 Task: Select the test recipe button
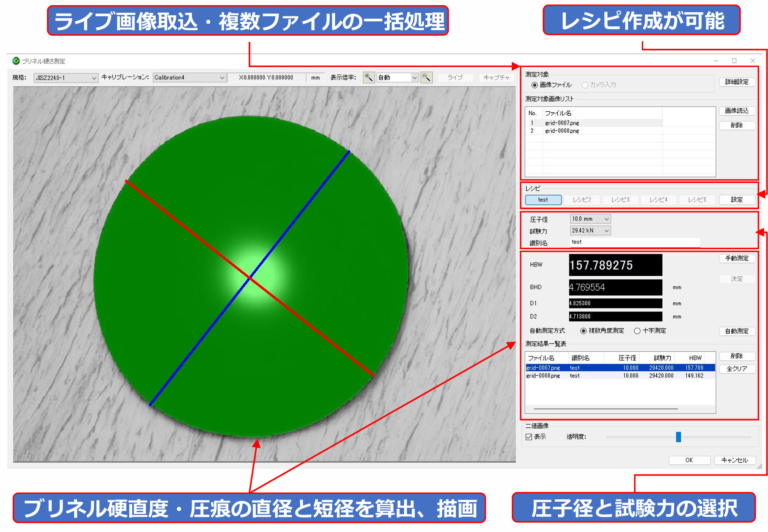pyautogui.click(x=543, y=199)
